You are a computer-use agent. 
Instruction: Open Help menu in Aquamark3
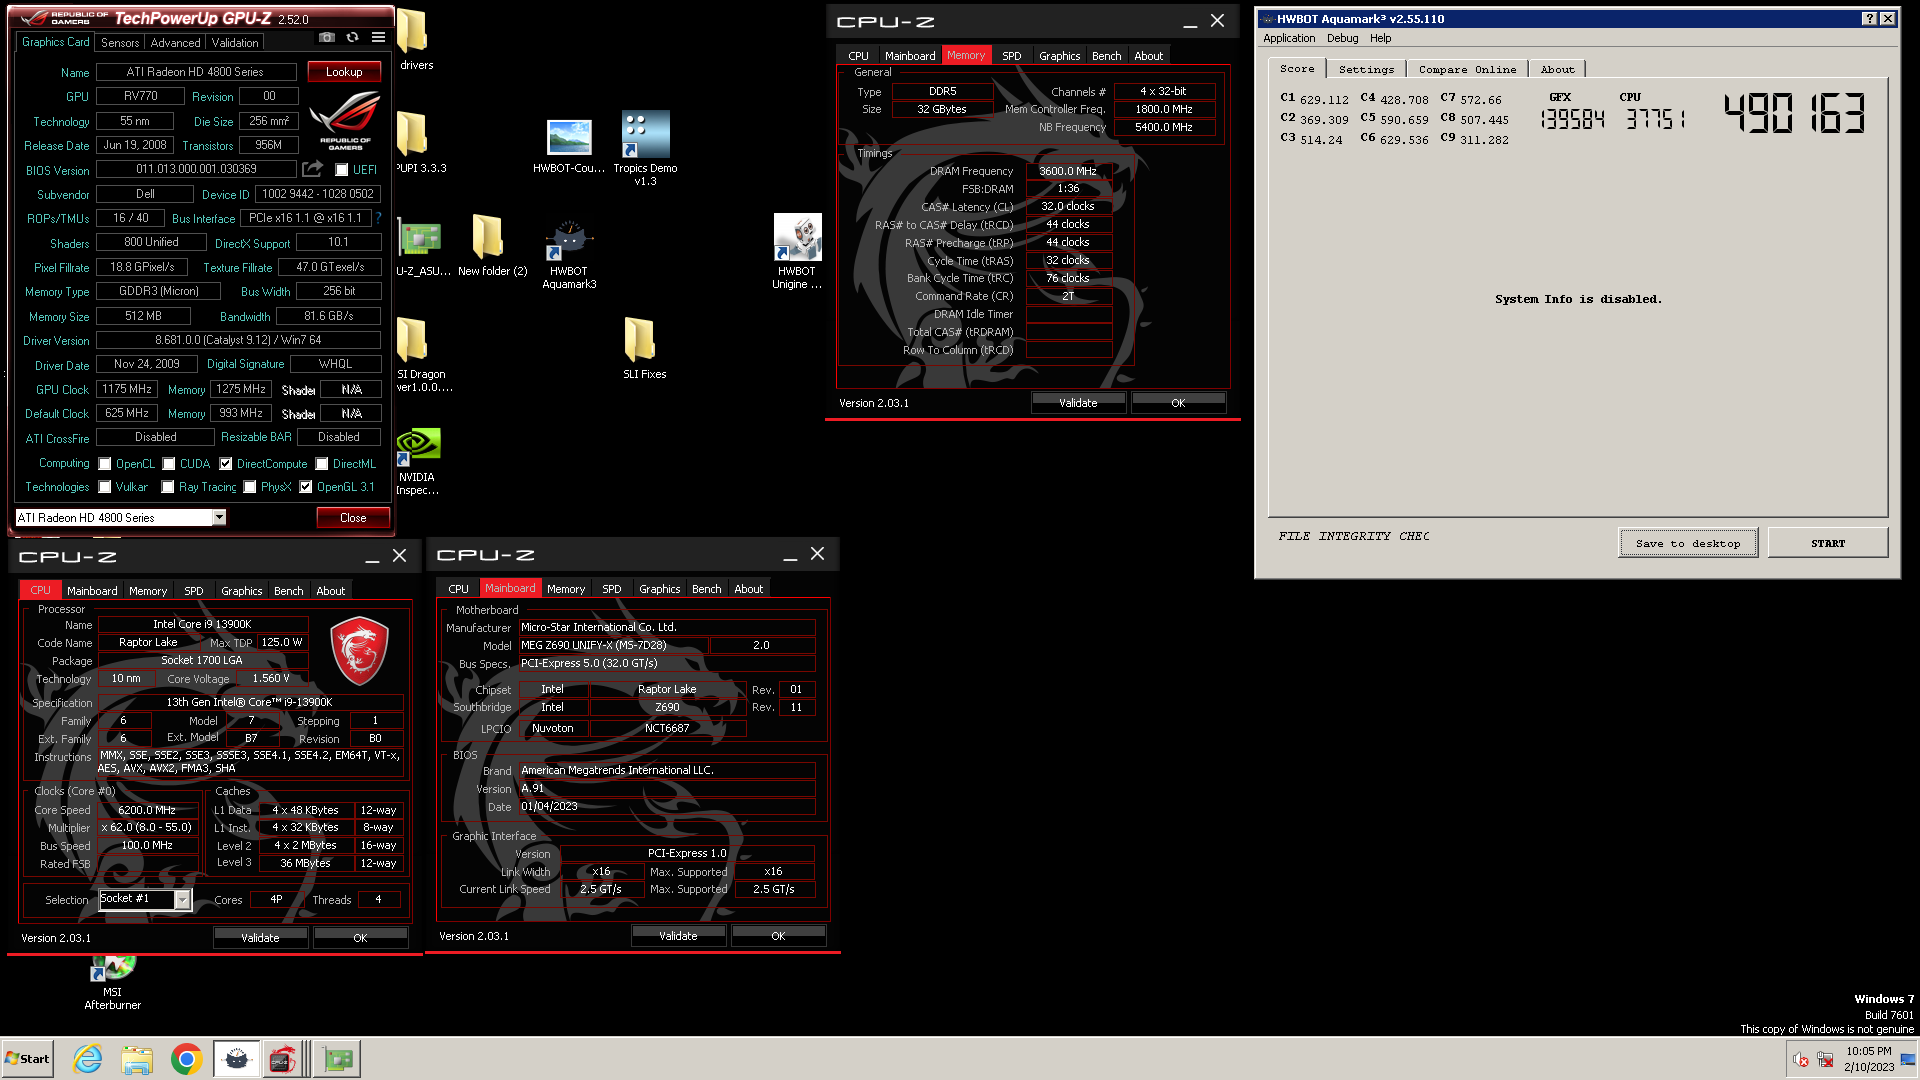click(x=1380, y=38)
